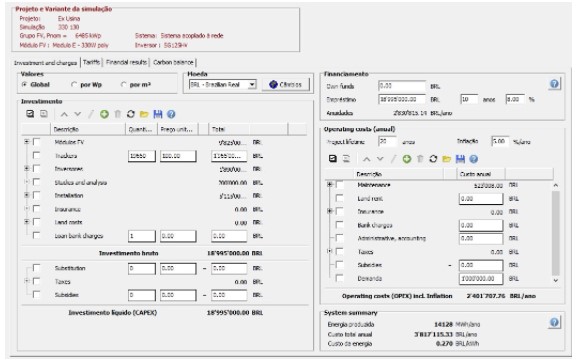Expand the Módulos FV tree row
Viewport: 578px width, 361px height.
coord(27,142)
